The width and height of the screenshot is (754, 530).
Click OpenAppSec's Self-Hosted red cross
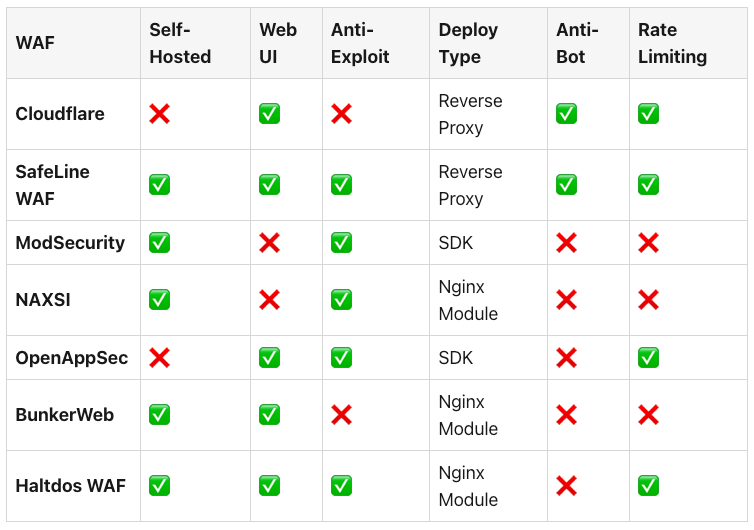tap(159, 358)
